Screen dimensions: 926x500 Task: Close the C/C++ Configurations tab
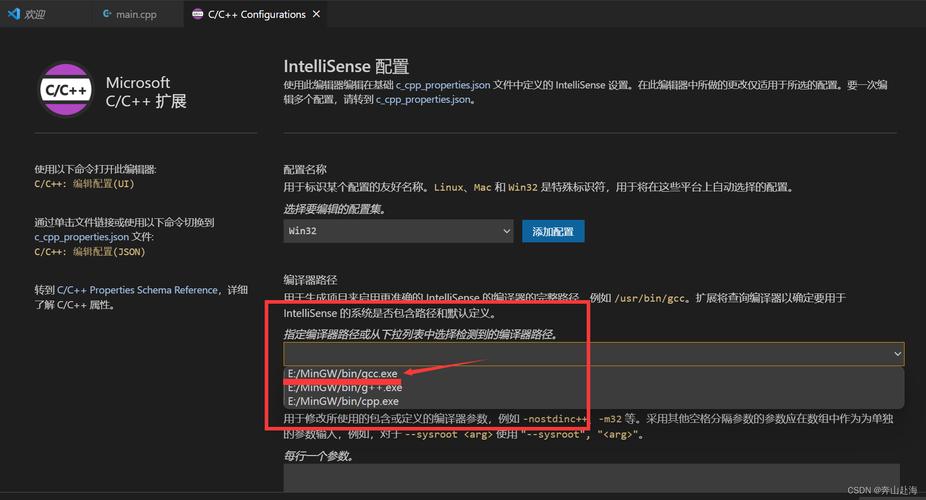pos(317,14)
